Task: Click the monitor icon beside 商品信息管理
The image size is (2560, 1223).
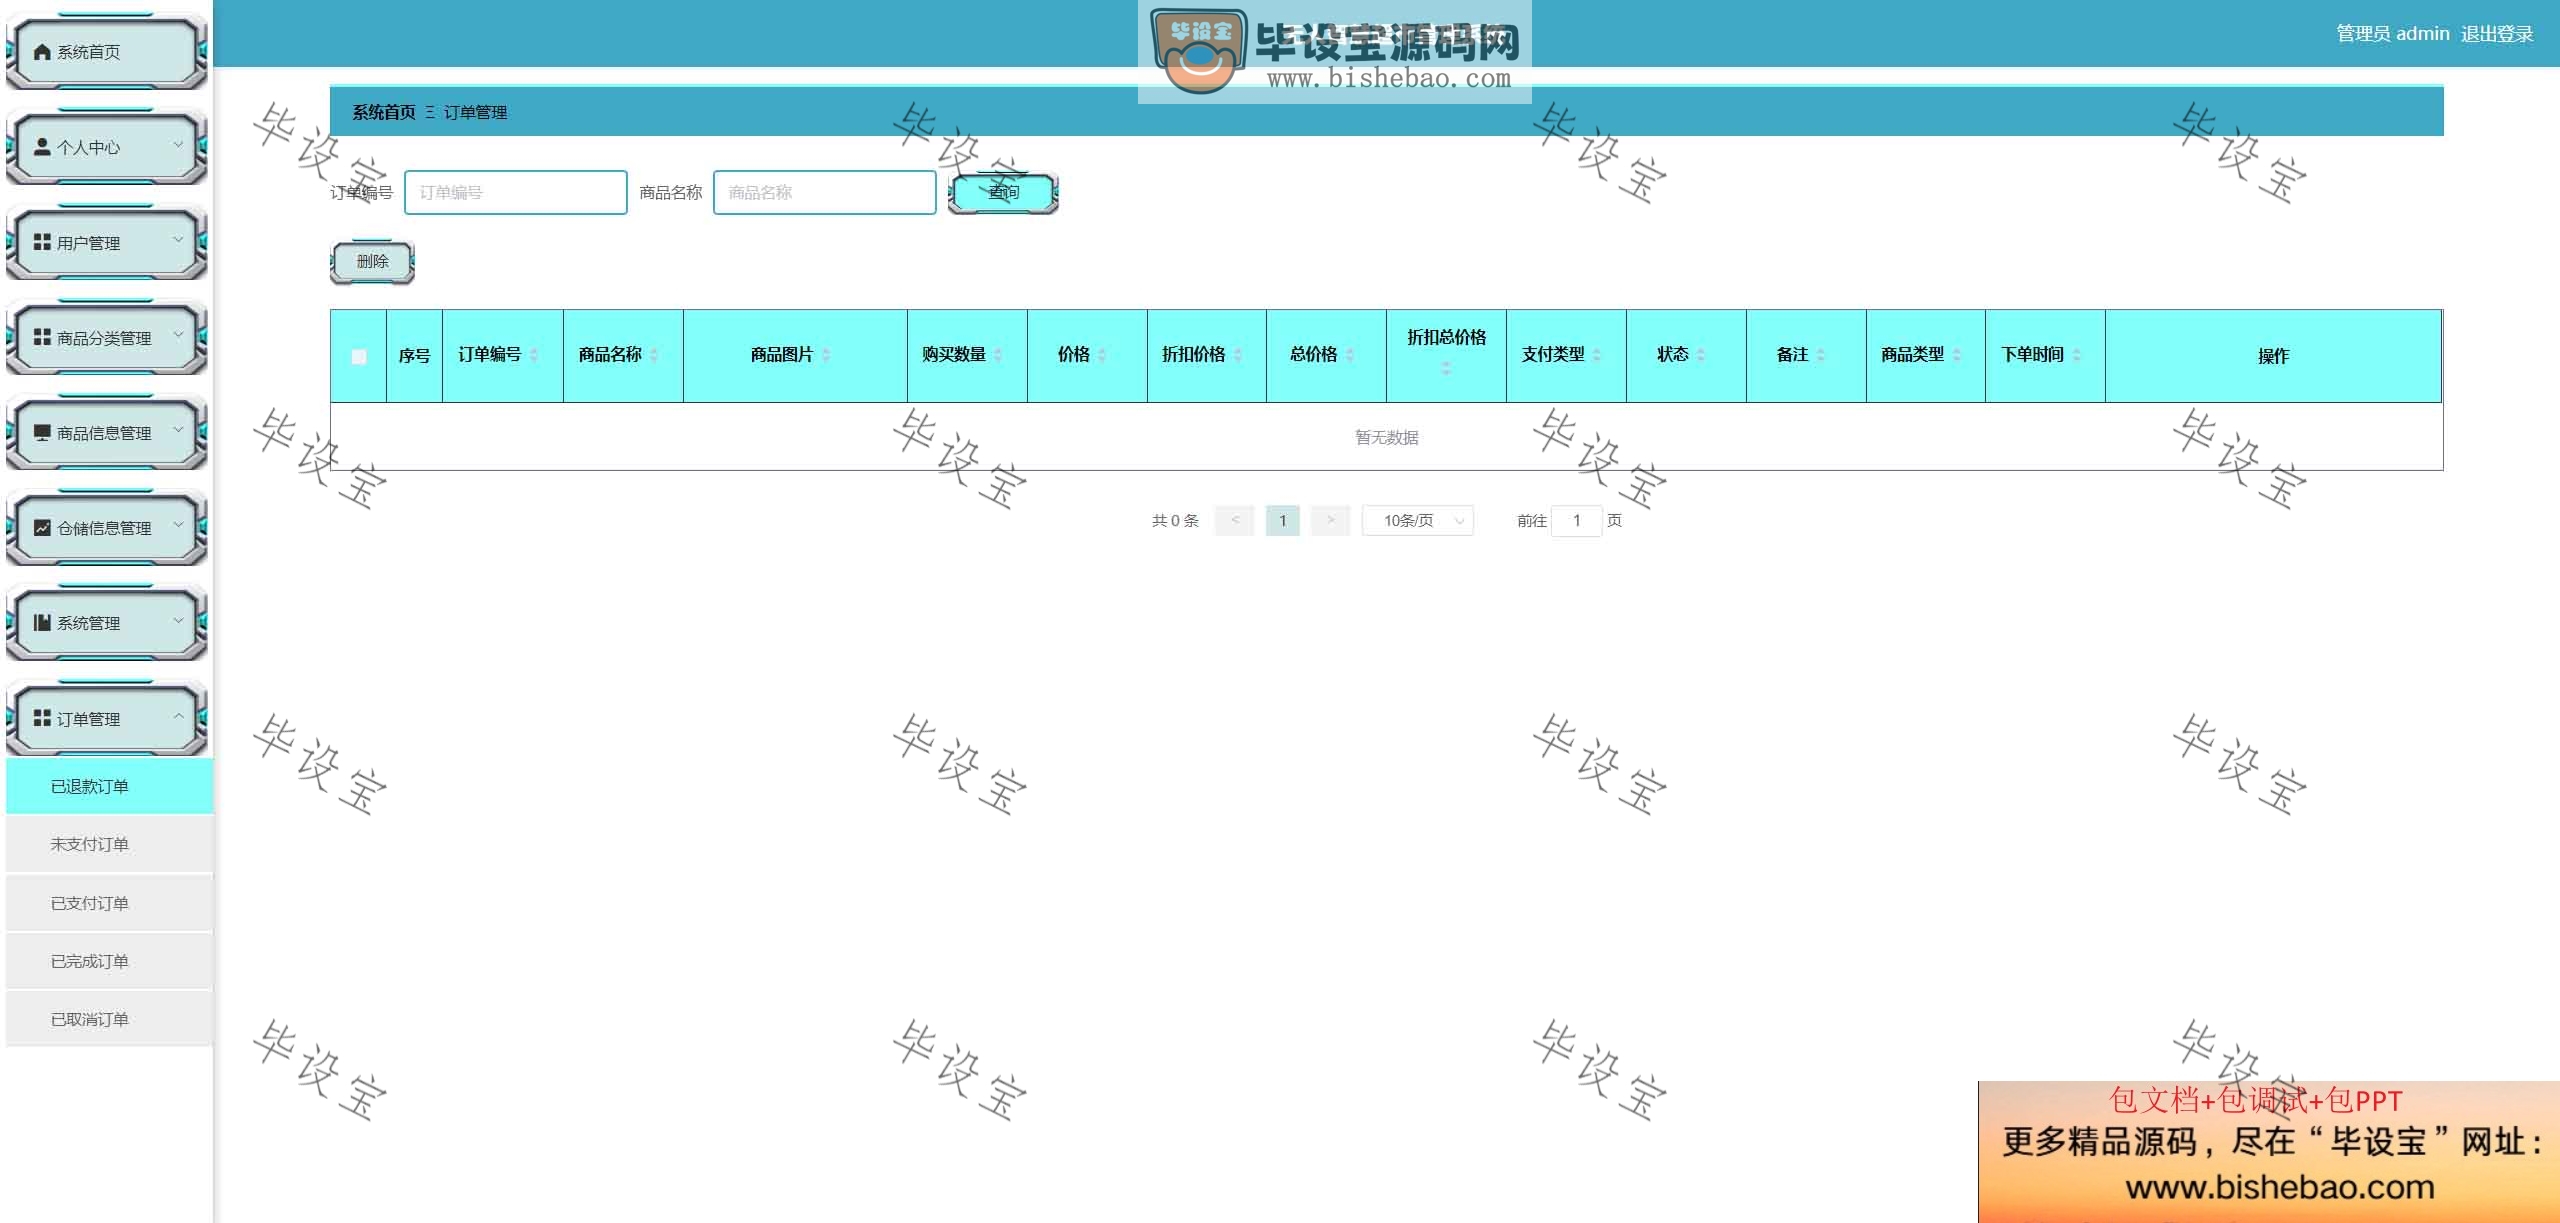Action: coord(42,432)
